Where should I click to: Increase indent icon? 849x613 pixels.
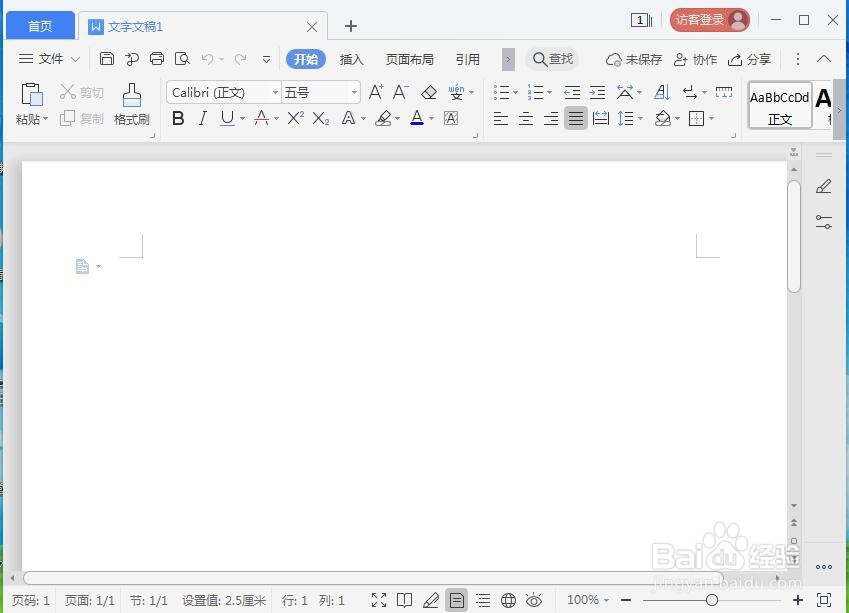(597, 93)
